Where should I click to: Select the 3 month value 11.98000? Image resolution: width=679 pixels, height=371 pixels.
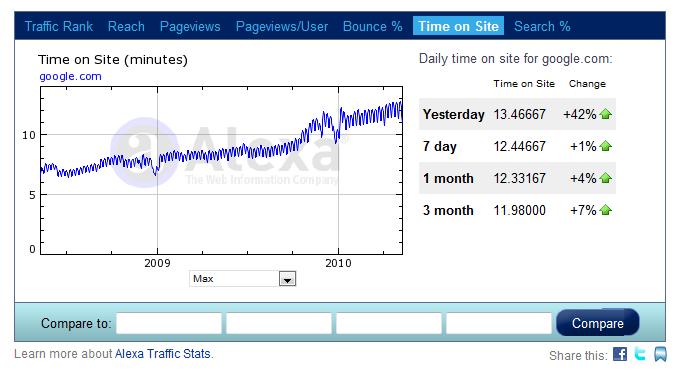pos(520,210)
